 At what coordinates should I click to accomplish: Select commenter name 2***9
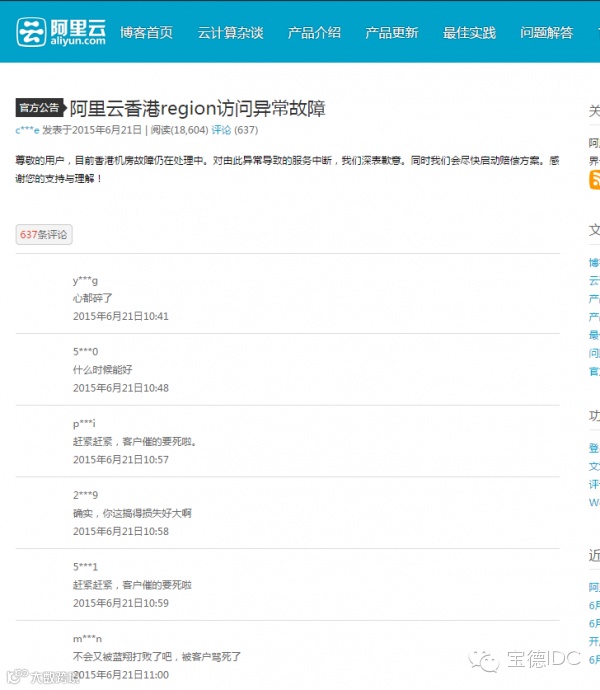(85, 495)
